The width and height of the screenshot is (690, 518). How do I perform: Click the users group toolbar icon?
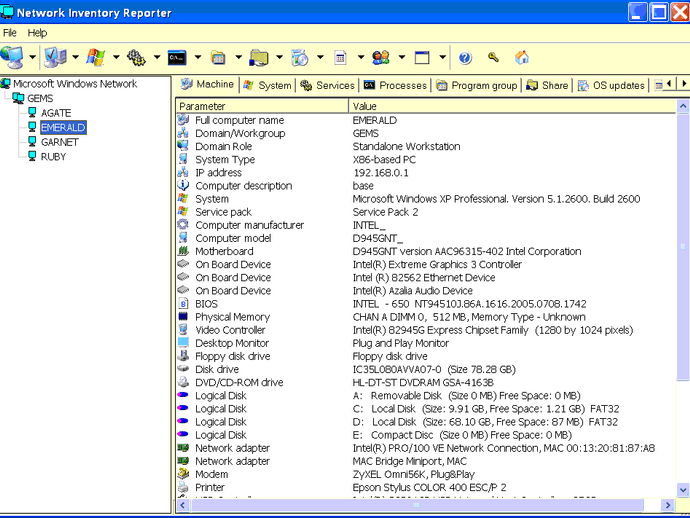[381, 57]
